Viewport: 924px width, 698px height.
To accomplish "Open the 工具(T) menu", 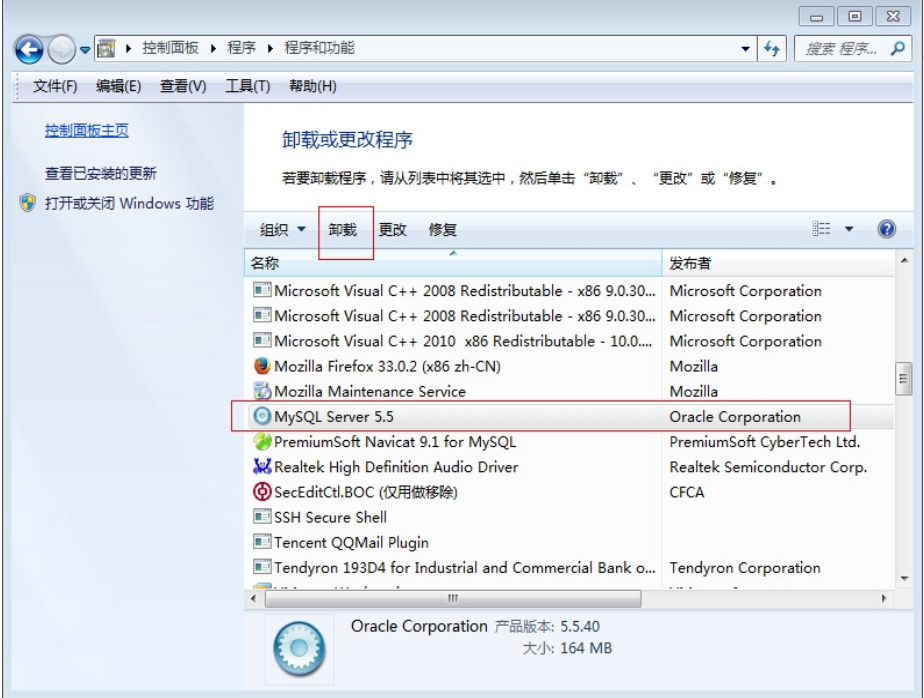I will click(248, 86).
